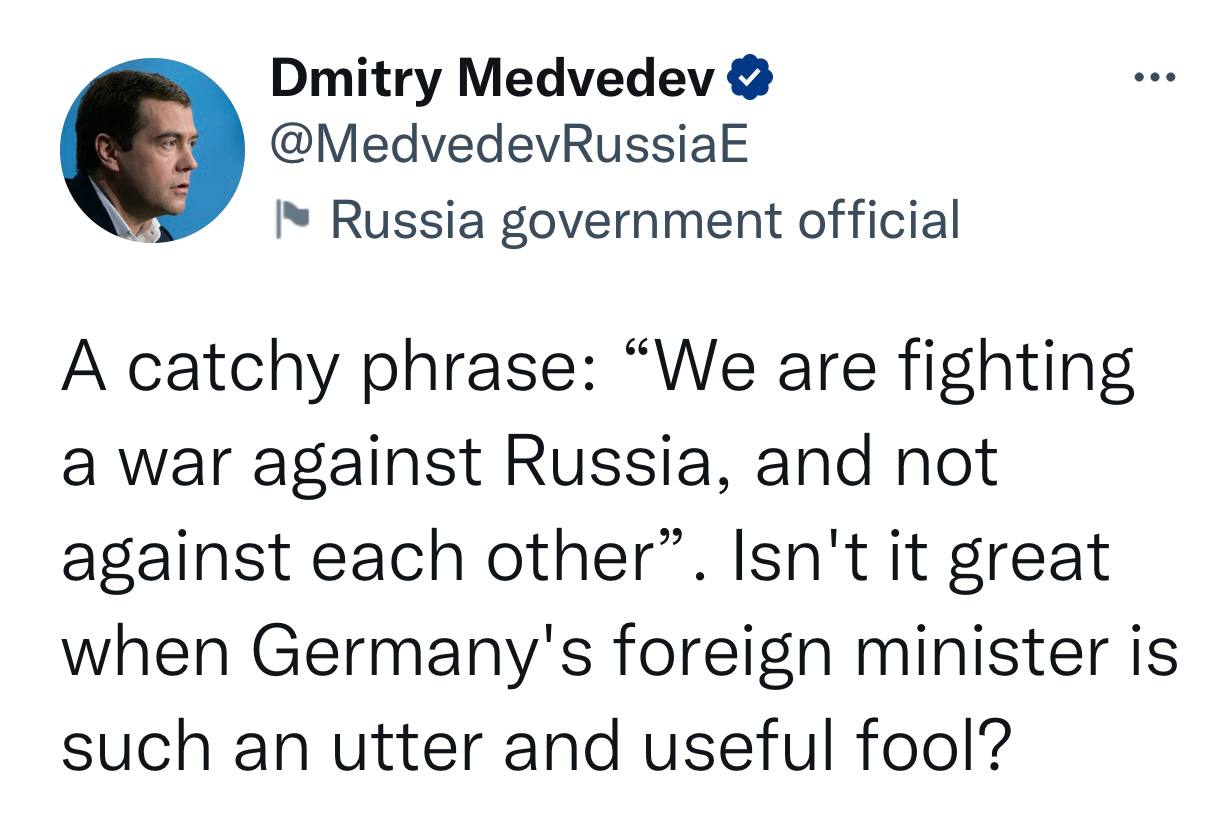This screenshot has width=1221, height=830.
Task: Click the display name Dmitry Medvedev
Action: click(x=492, y=79)
